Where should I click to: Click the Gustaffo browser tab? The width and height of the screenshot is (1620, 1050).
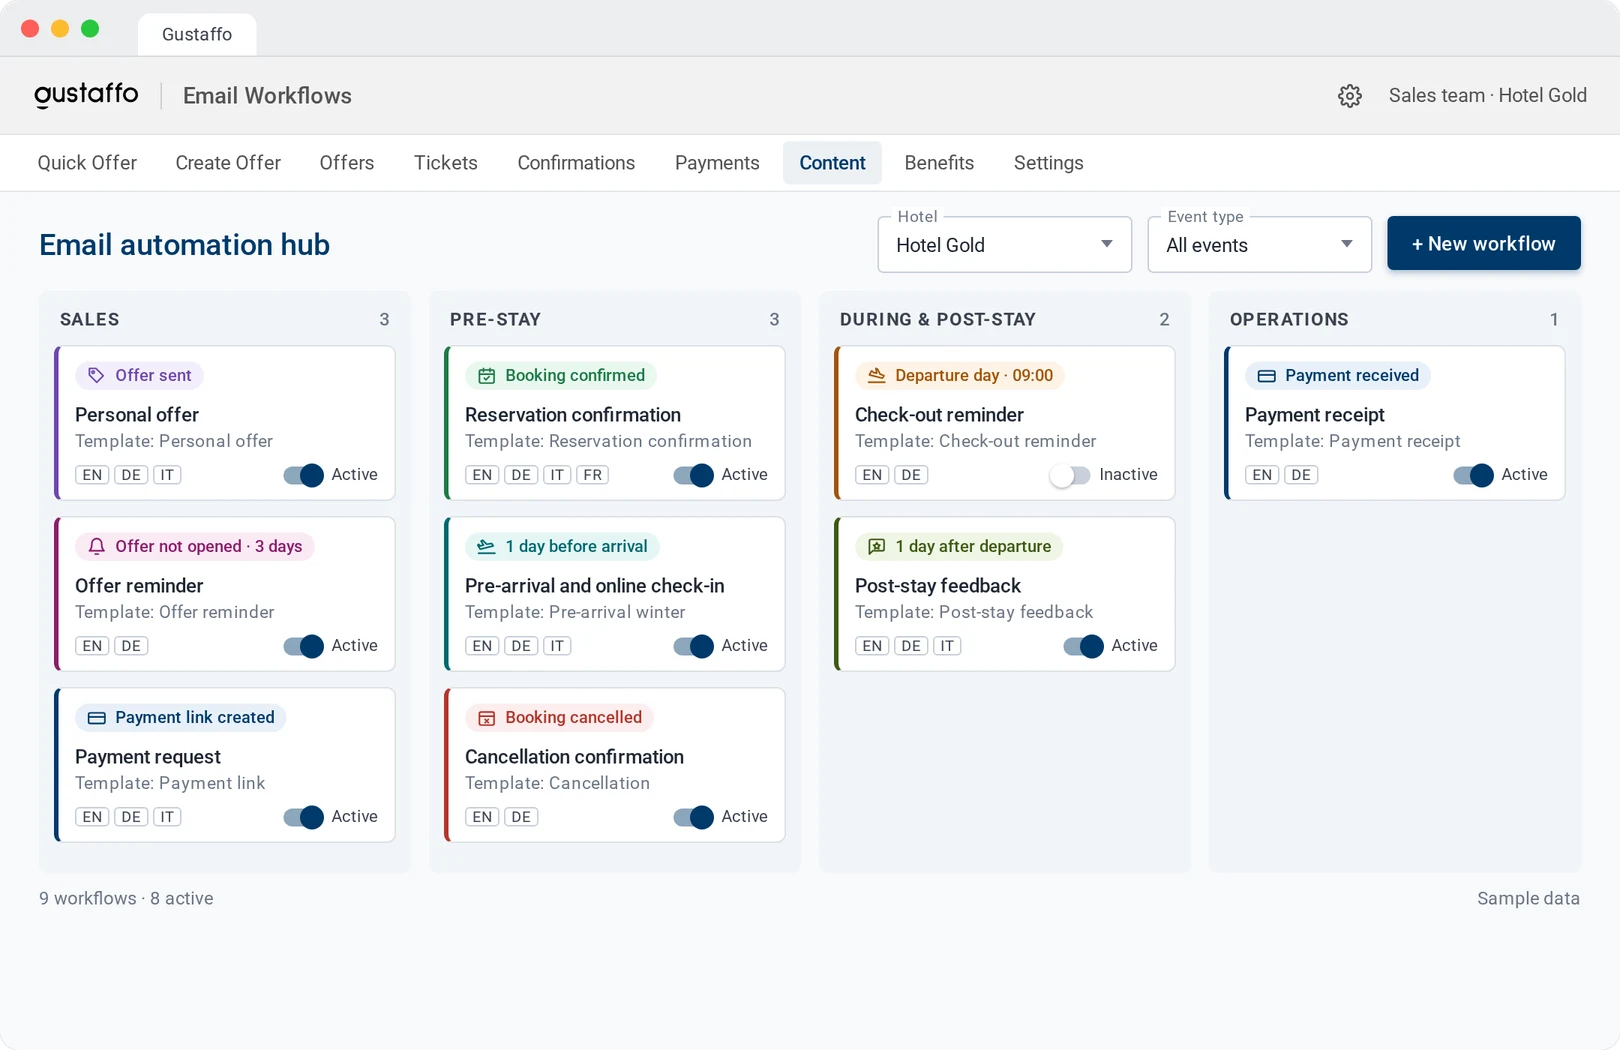click(x=197, y=35)
